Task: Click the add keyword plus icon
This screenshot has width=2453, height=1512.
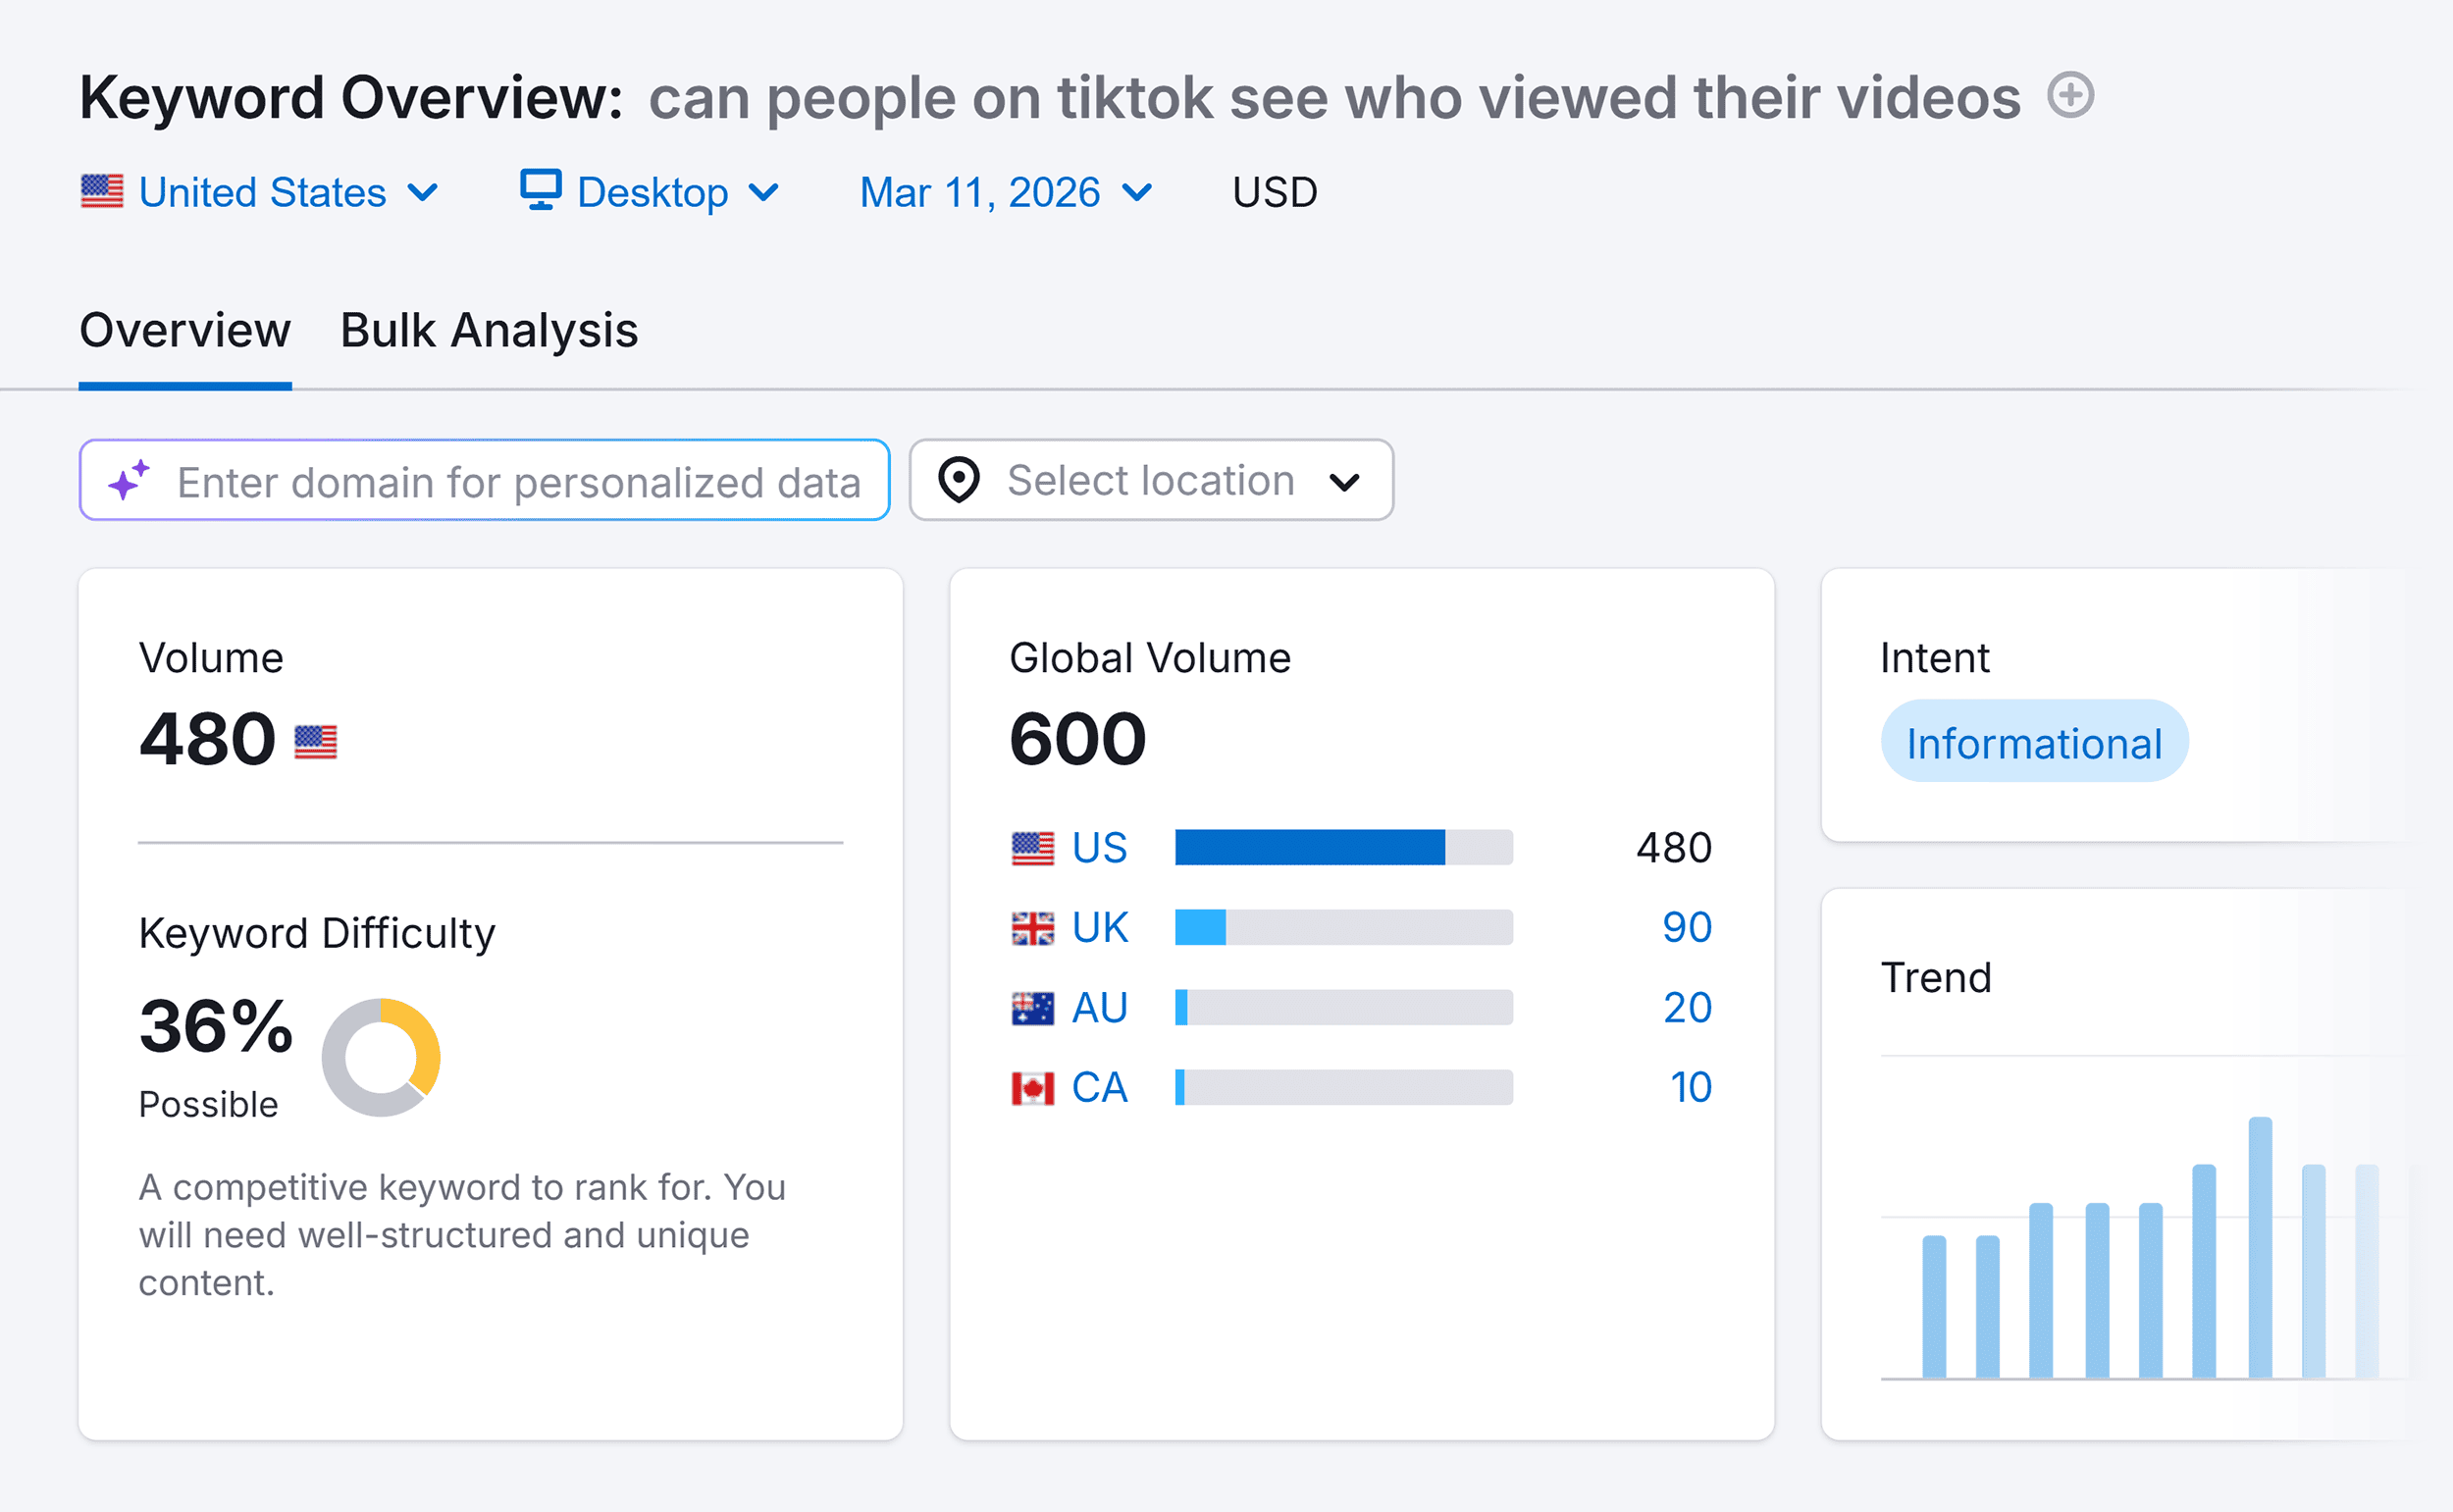Action: pos(2072,96)
